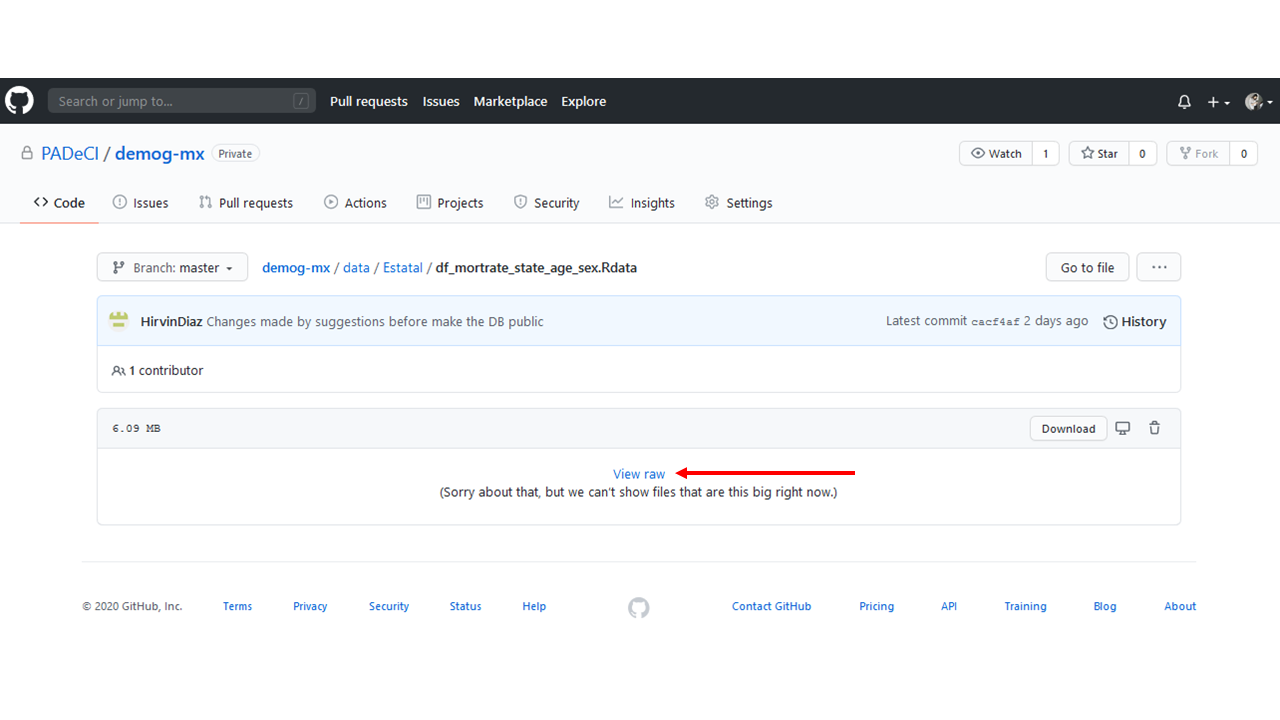Switch to the Actions tab
The height and width of the screenshot is (720, 1280).
click(355, 202)
